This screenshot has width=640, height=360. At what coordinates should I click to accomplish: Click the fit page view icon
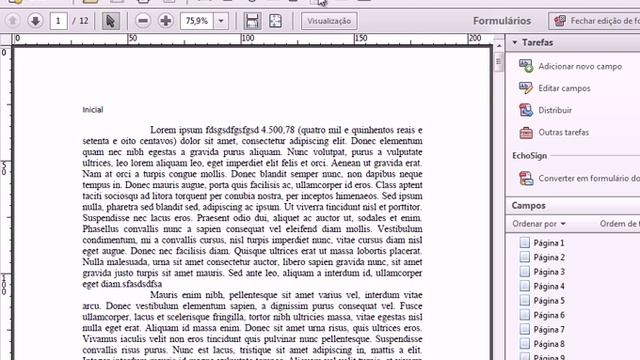pyautogui.click(x=276, y=21)
